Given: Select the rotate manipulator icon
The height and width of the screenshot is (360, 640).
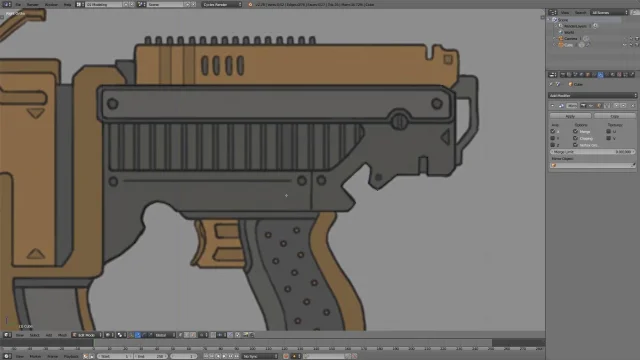Looking at the screenshot, I should (144, 335).
